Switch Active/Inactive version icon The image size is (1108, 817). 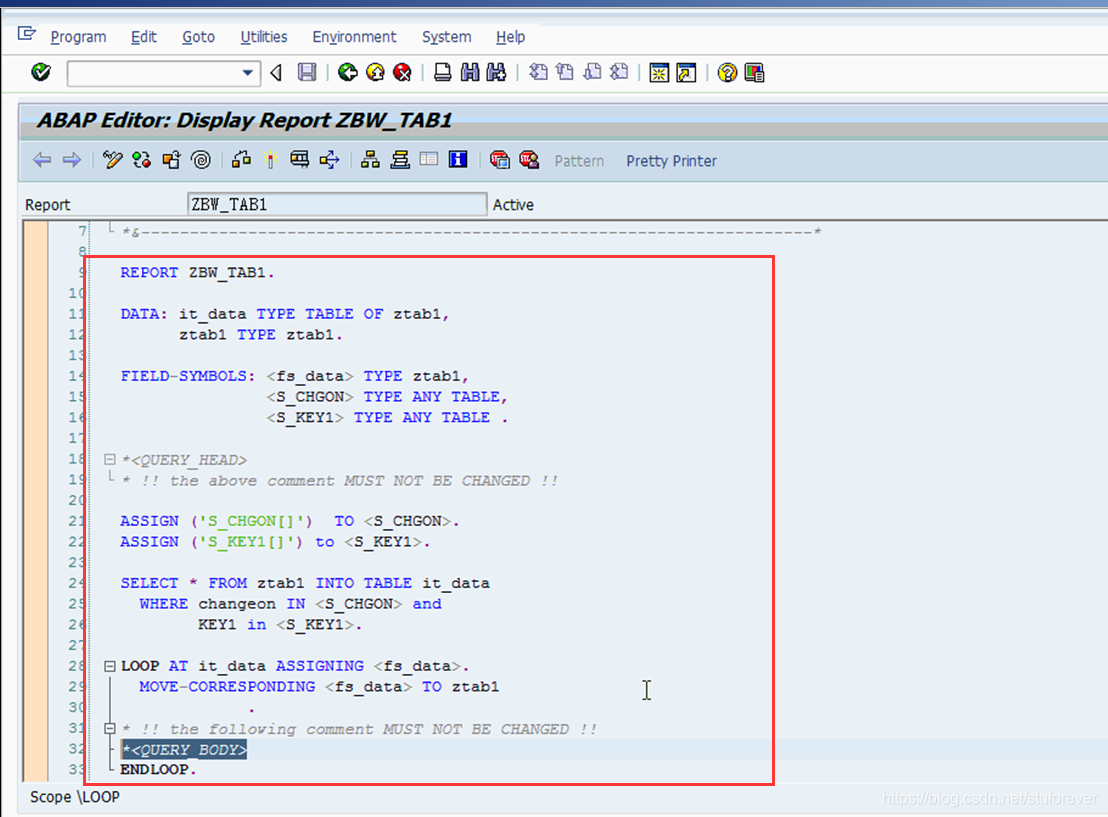coord(141,160)
